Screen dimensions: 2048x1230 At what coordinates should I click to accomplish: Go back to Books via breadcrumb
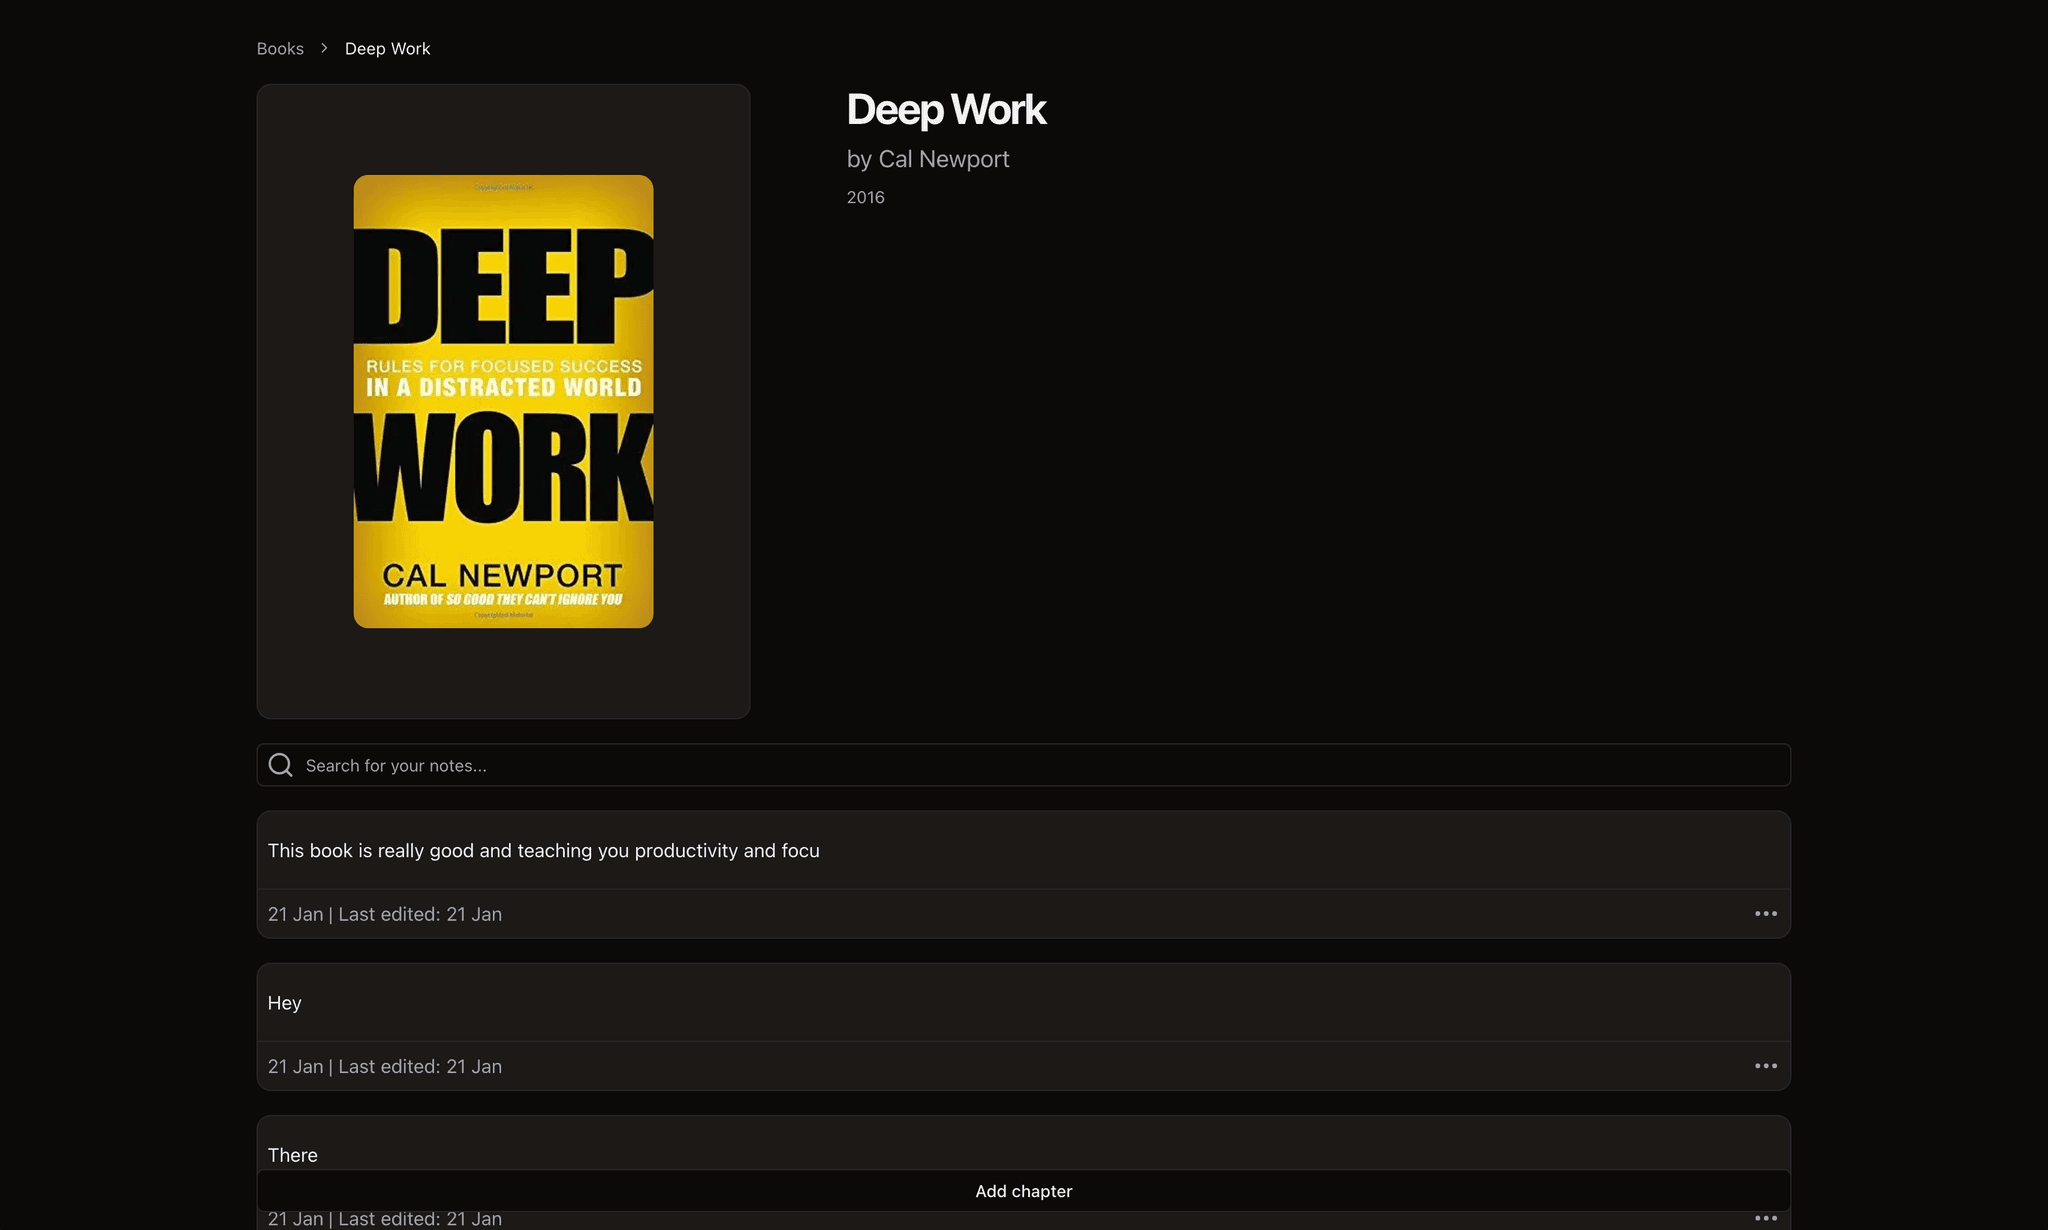(x=280, y=49)
